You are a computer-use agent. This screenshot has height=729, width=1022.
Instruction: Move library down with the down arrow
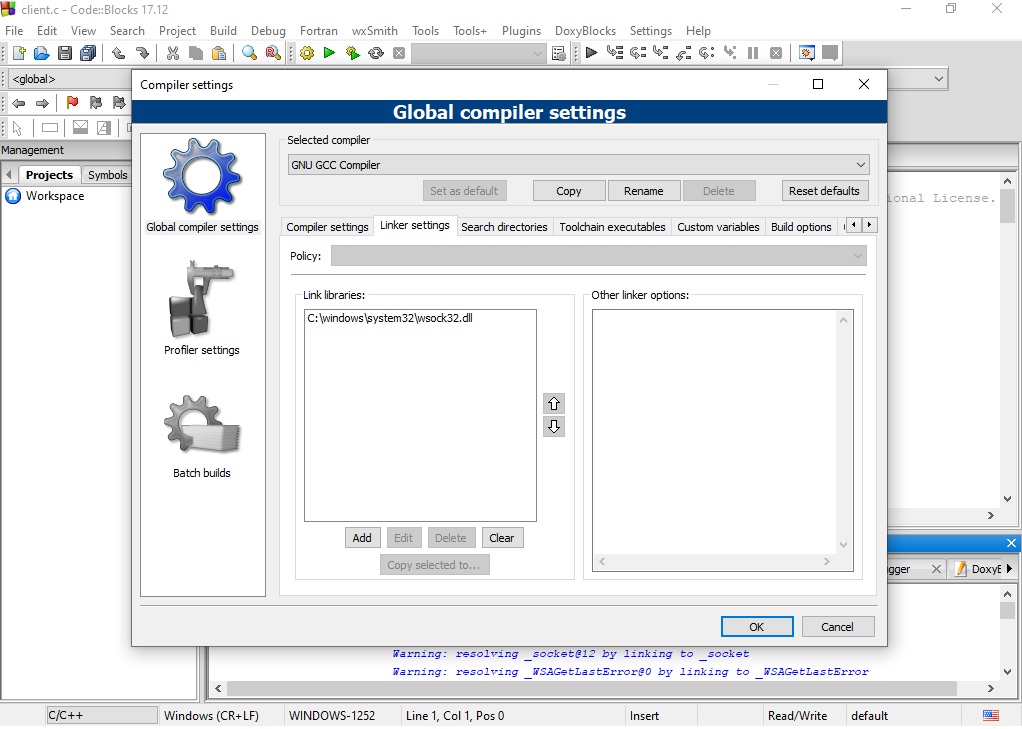click(553, 426)
